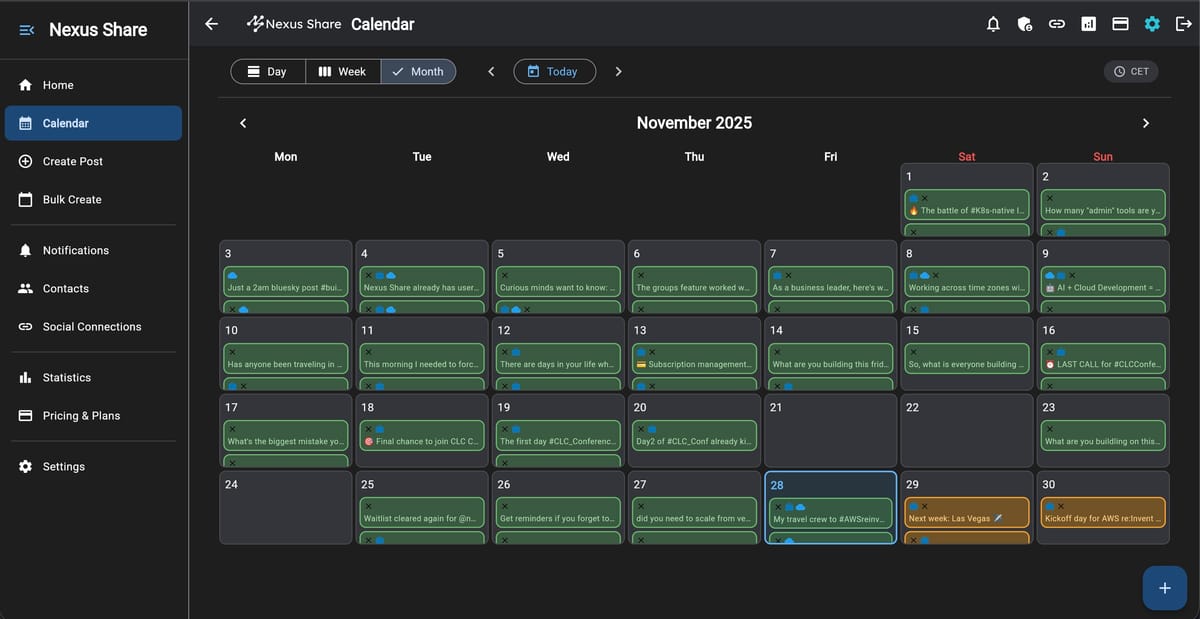Collapse the sidebar with the hamburger icon
Screen dimensions: 1200x619
tap(26, 28)
